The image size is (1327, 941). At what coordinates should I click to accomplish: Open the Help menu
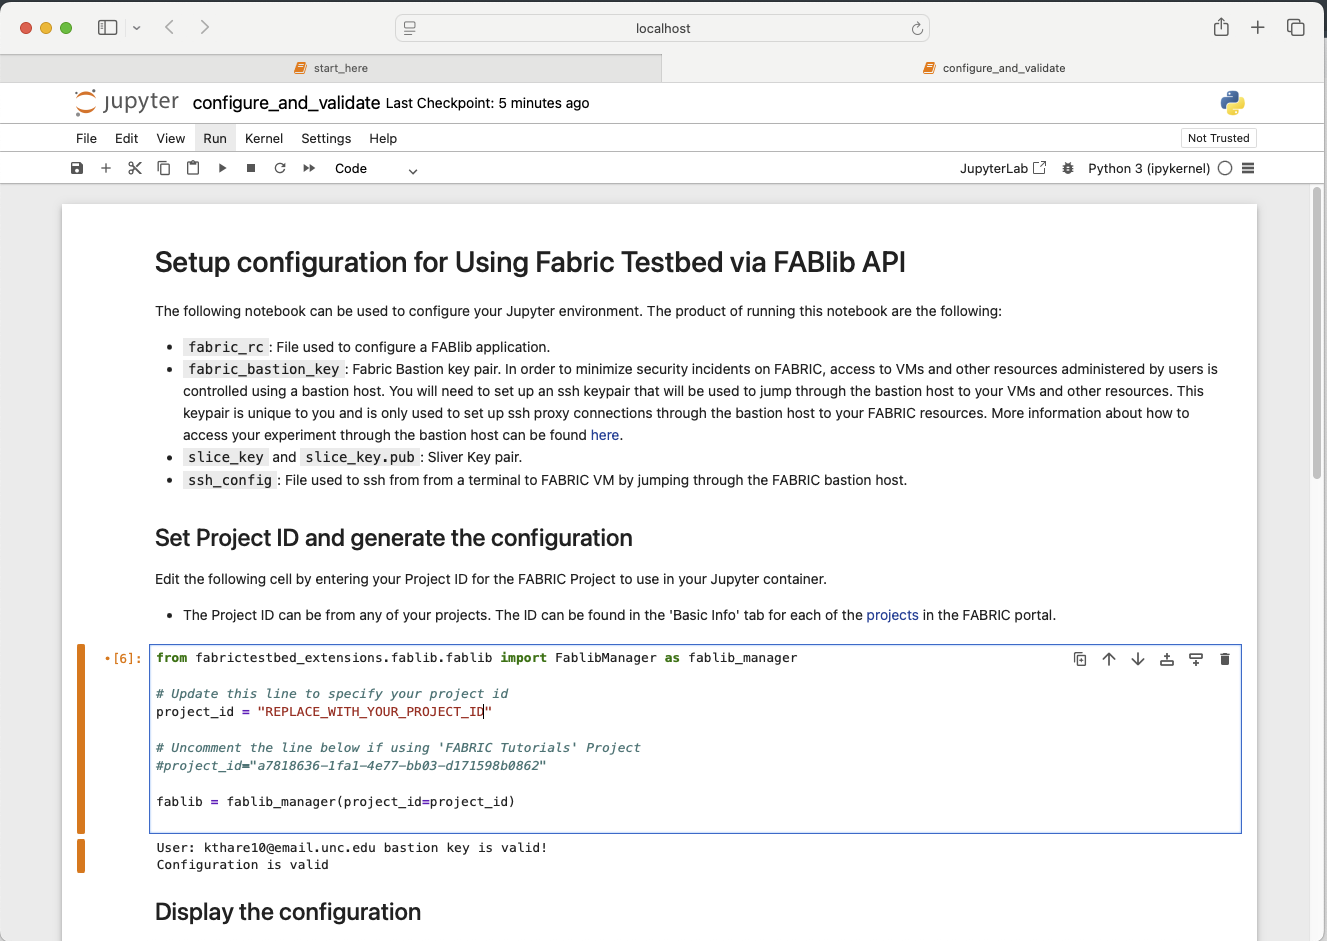tap(383, 138)
